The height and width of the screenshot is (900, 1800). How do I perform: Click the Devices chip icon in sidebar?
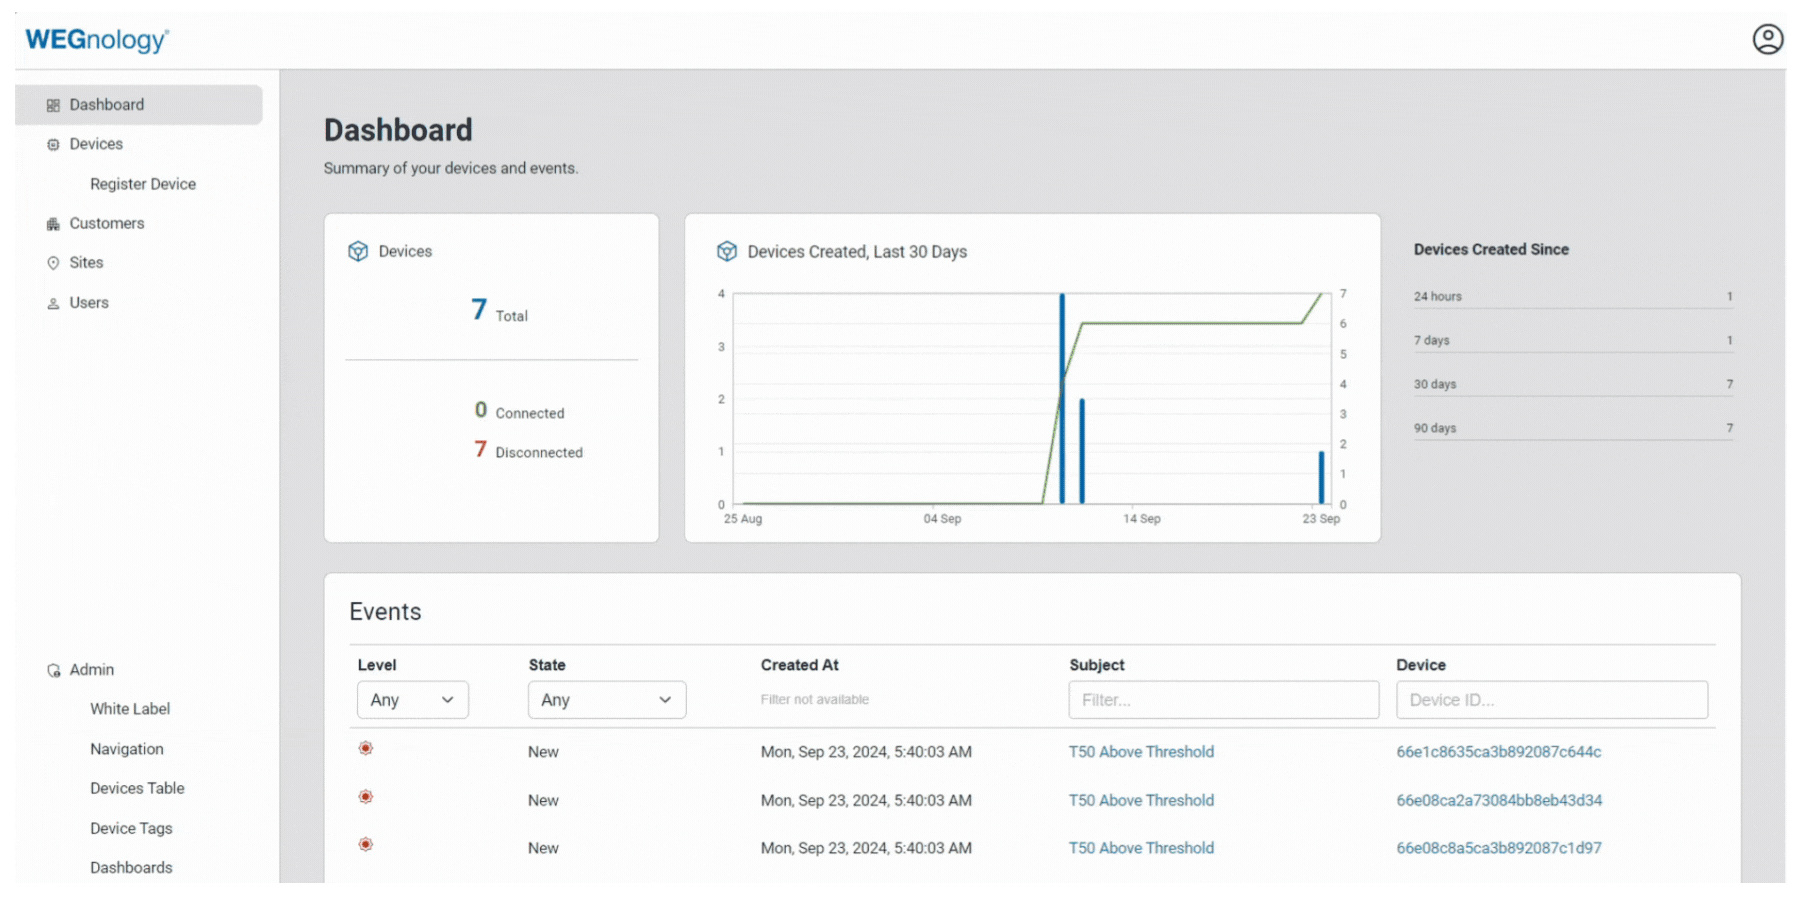click(53, 145)
